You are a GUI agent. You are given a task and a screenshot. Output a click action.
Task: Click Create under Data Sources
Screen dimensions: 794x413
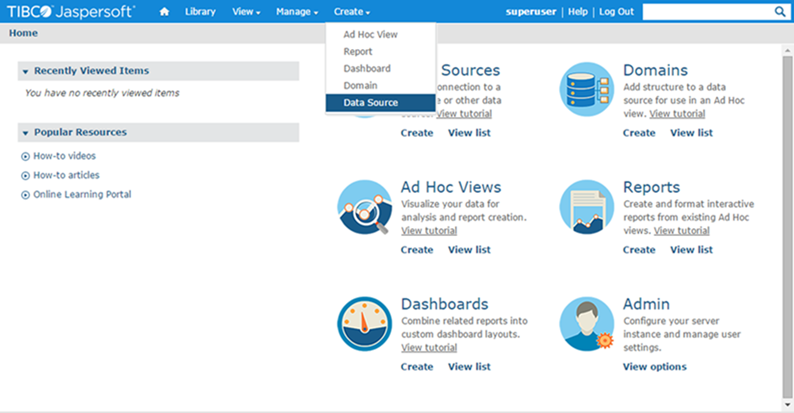tap(417, 133)
